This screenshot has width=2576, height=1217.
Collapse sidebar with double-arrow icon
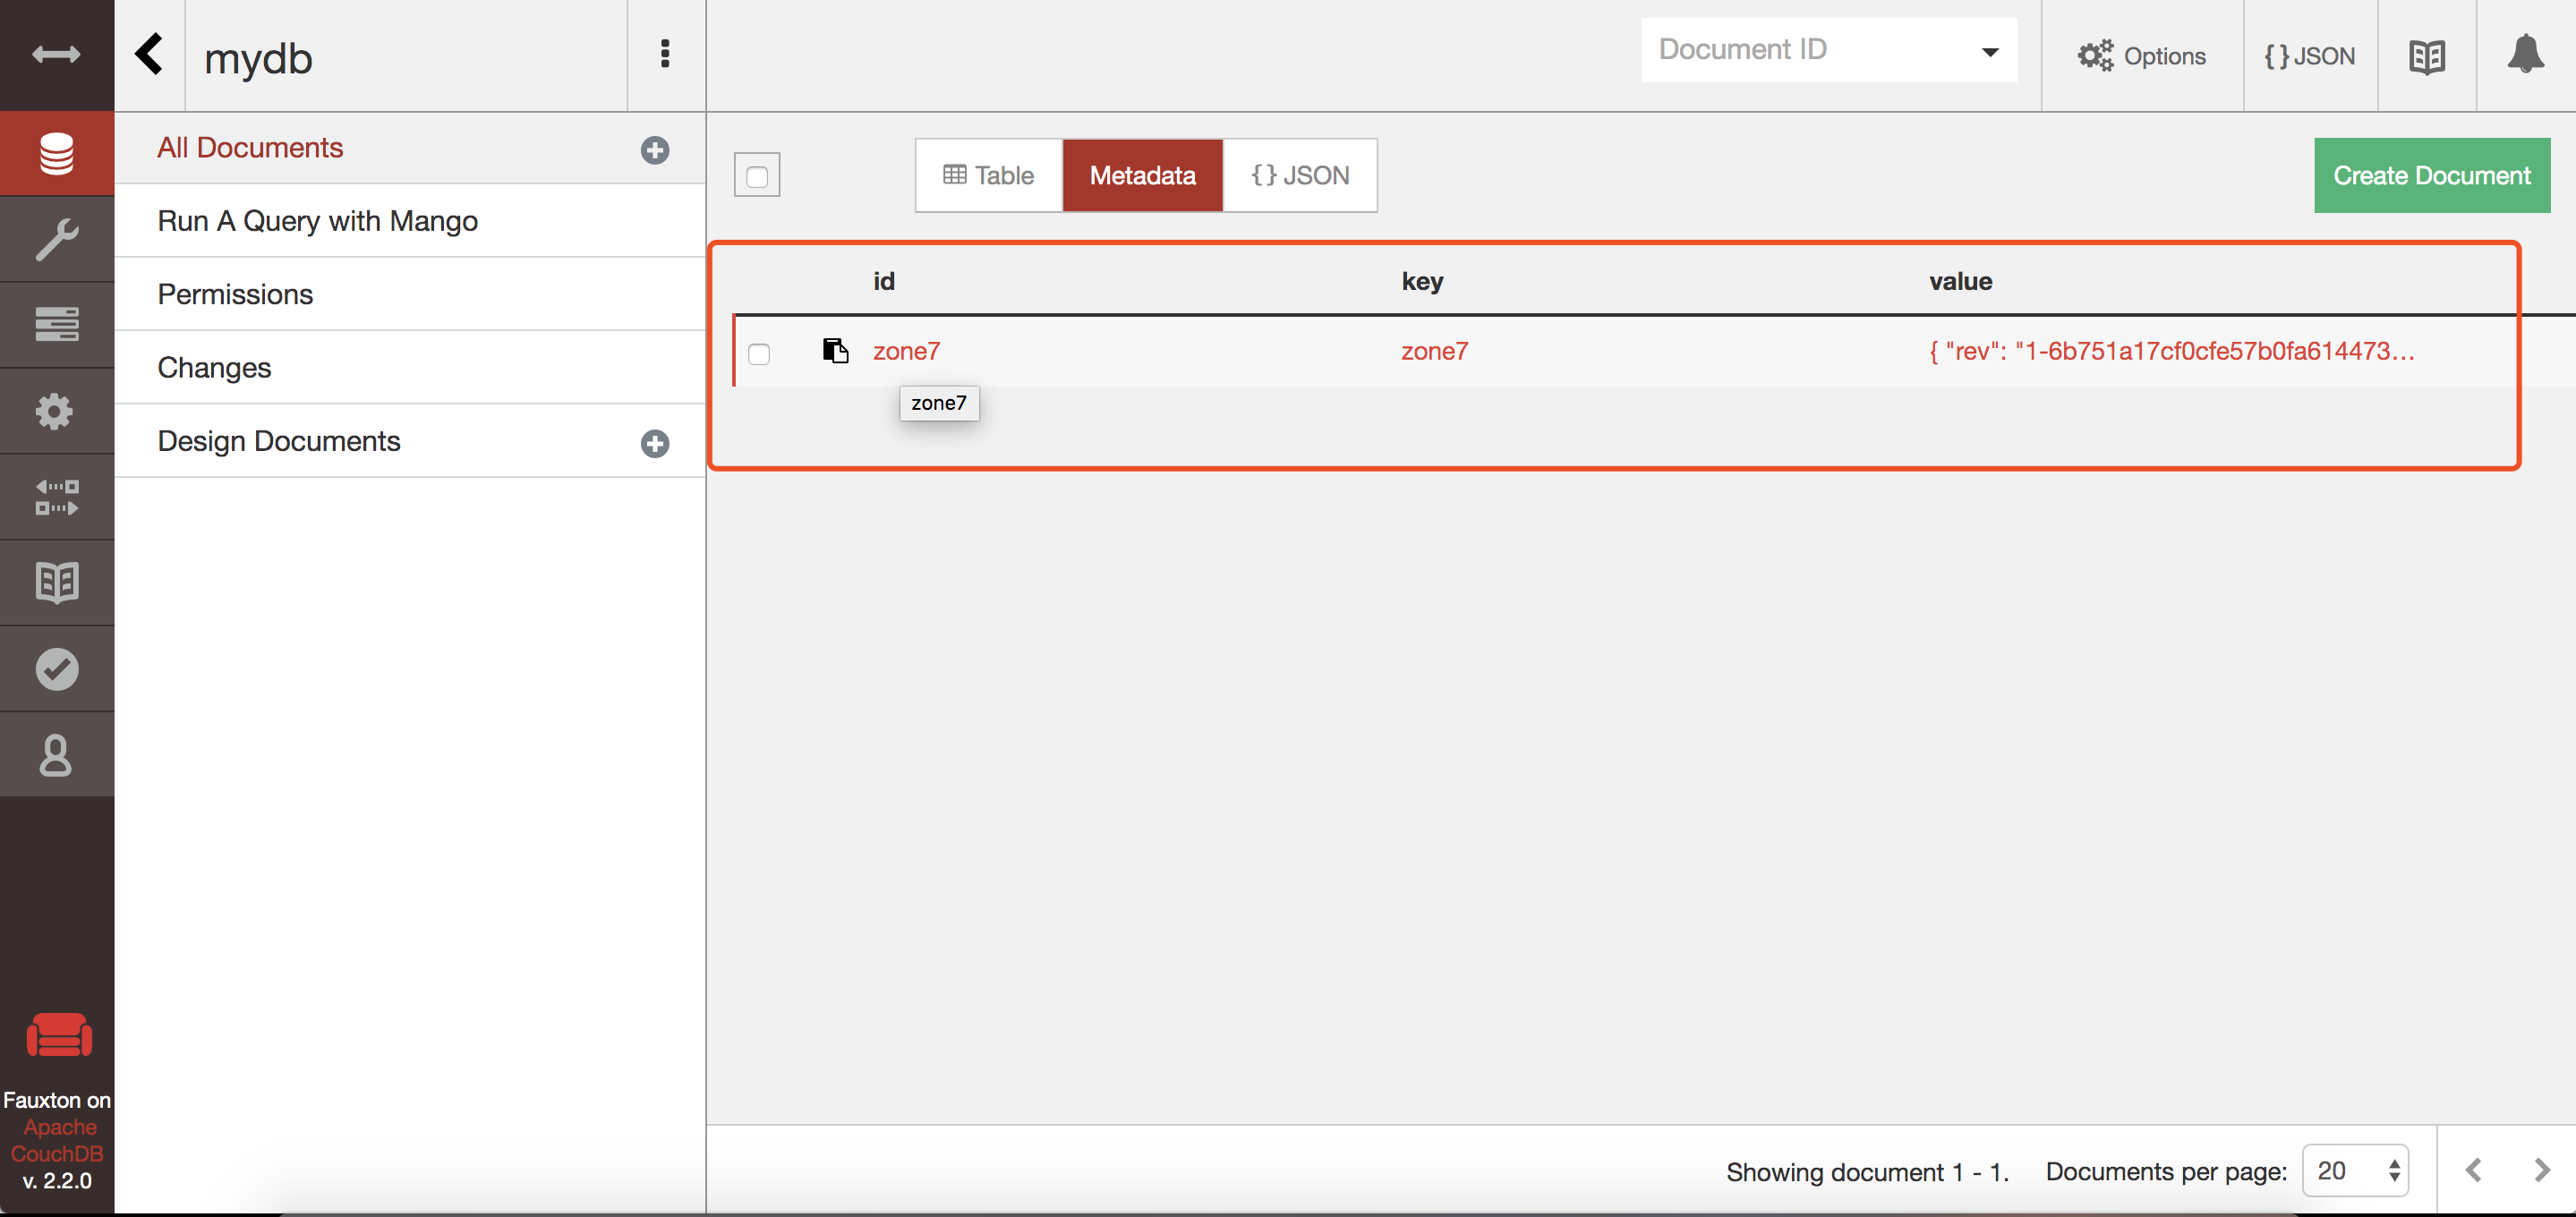[56, 55]
